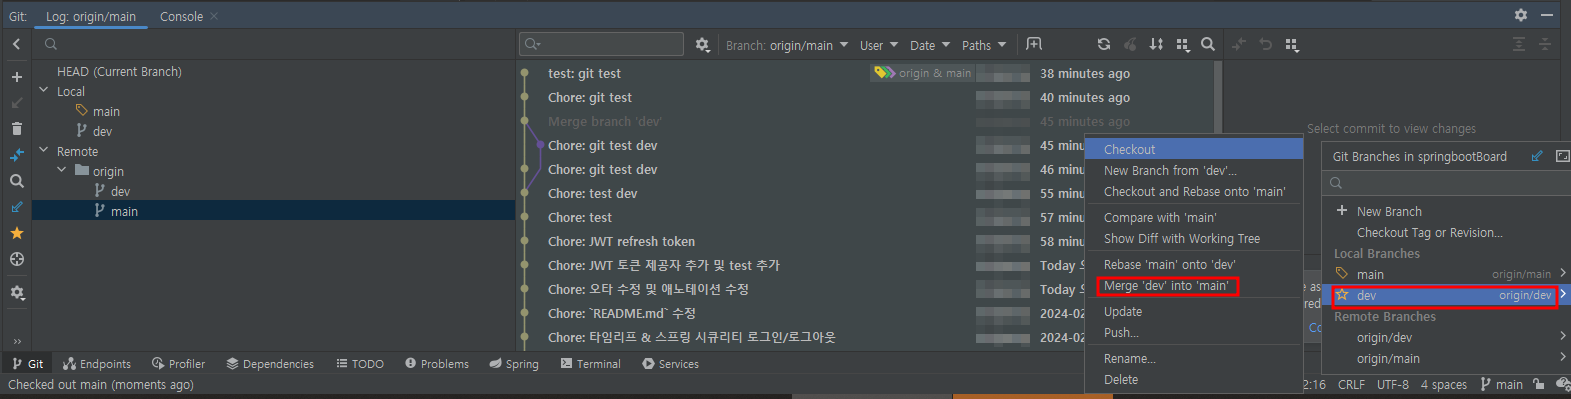Select Update from the context menu

click(x=1194, y=311)
